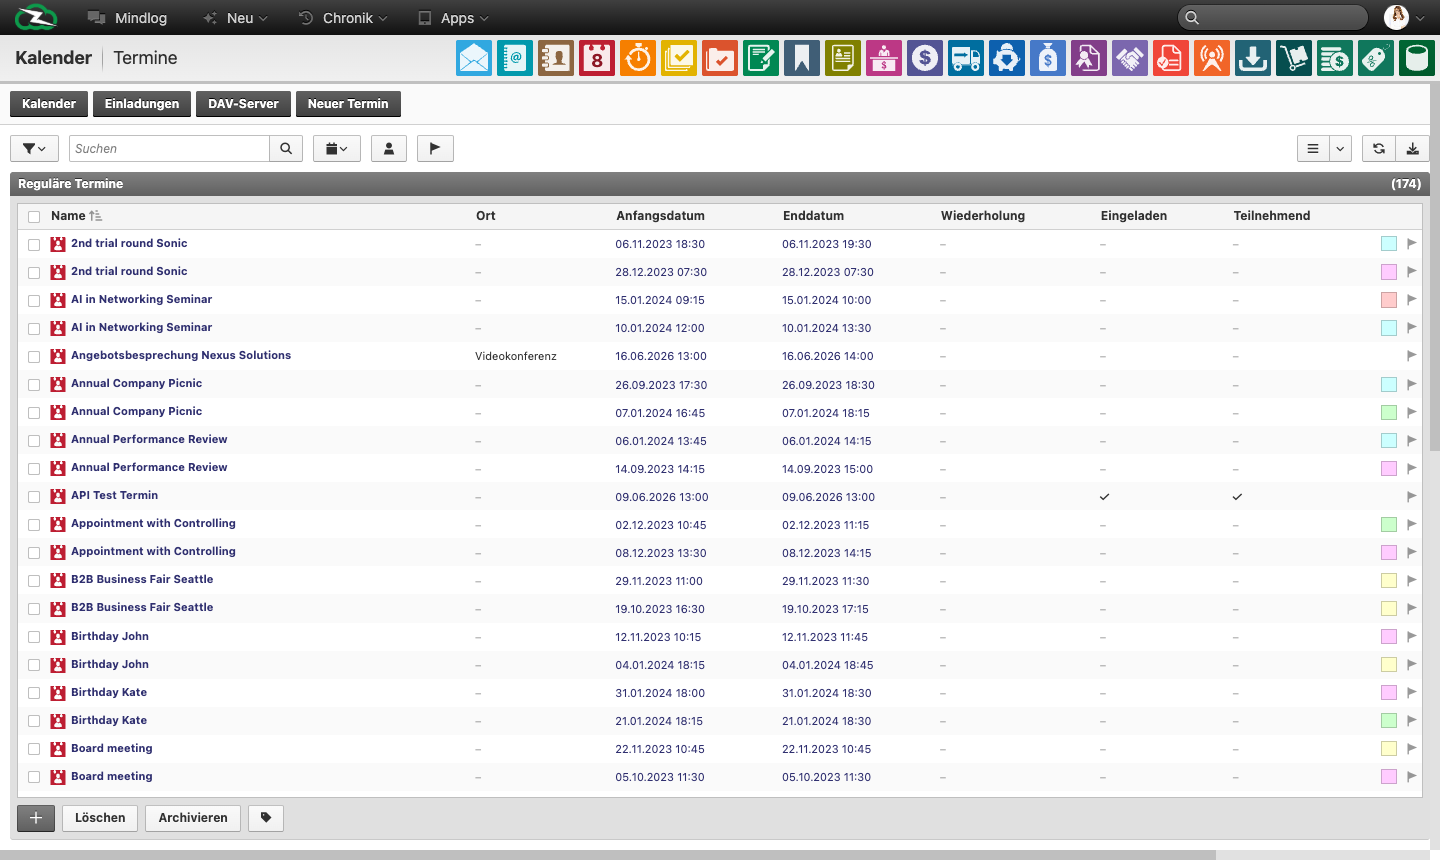Open the calendar date filter dropdown
This screenshot has width=1440, height=860.
(337, 148)
